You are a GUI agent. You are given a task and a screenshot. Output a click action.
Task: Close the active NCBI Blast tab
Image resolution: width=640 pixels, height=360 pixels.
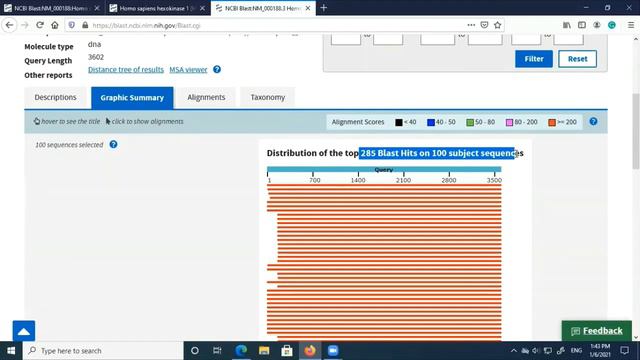point(308,8)
